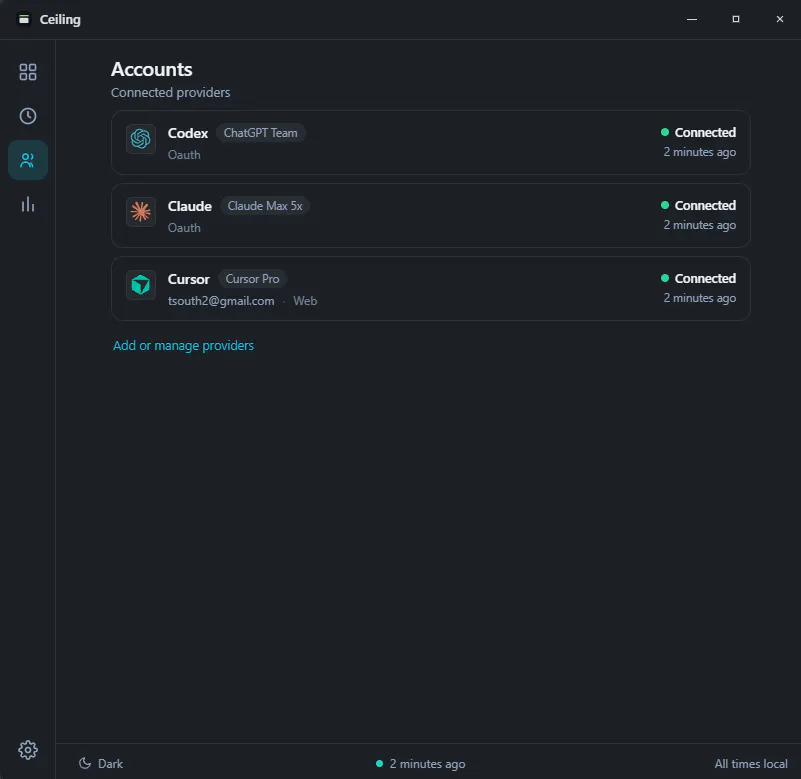Open settings gear icon at bottom left
This screenshot has height=779, width=801.
pyautogui.click(x=28, y=750)
